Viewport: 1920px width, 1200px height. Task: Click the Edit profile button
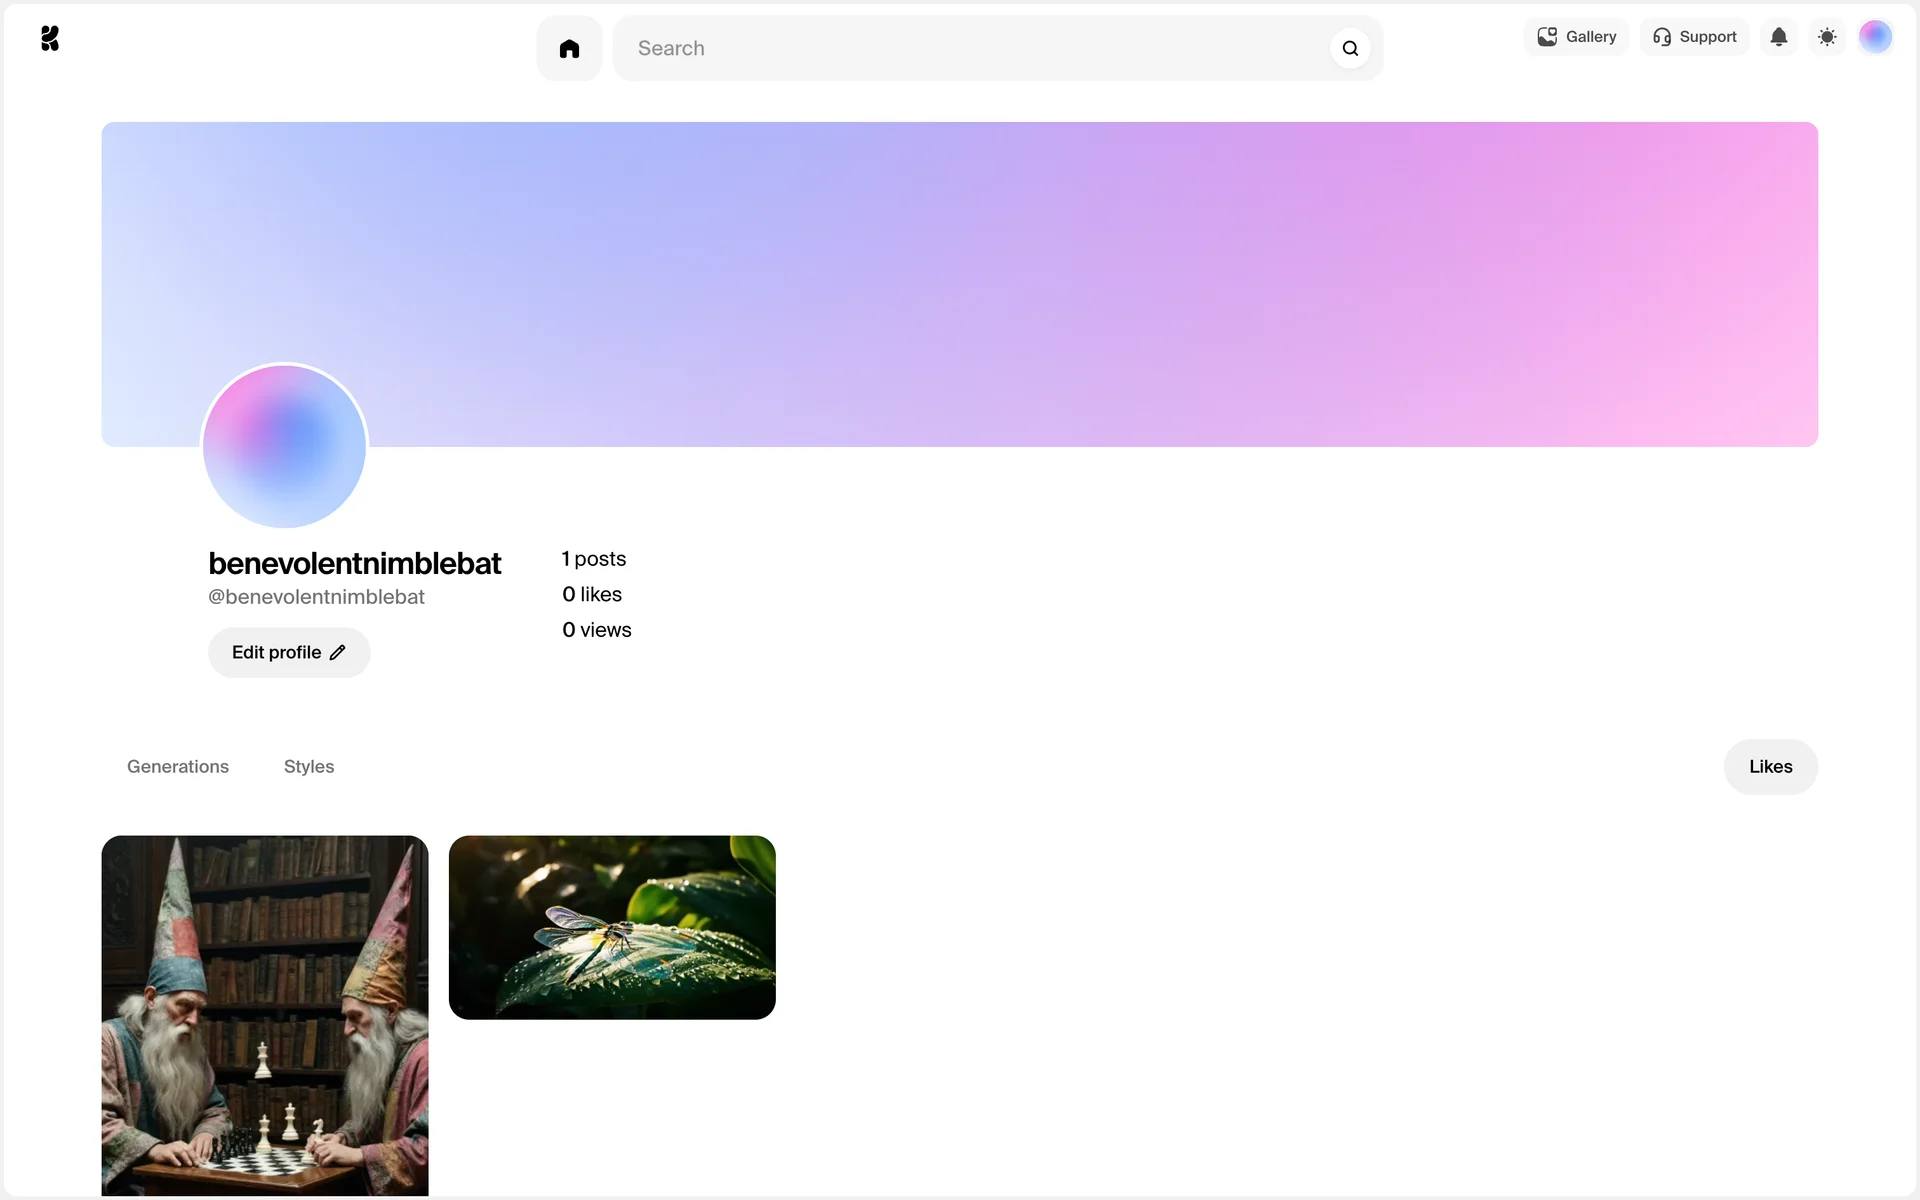[x=288, y=652]
